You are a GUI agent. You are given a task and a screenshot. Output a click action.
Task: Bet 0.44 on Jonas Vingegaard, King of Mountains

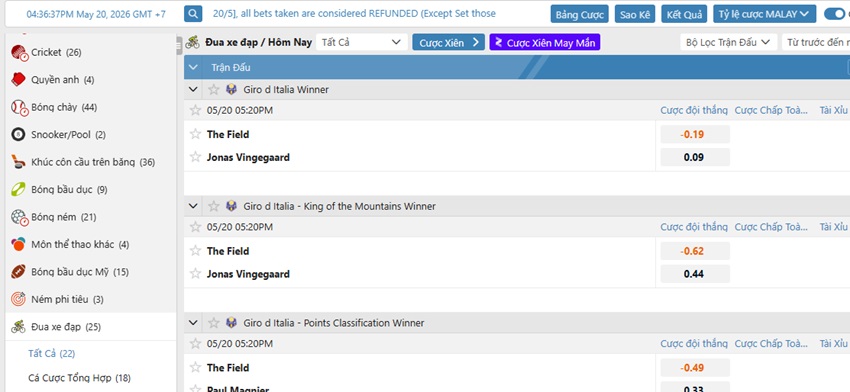coord(695,274)
